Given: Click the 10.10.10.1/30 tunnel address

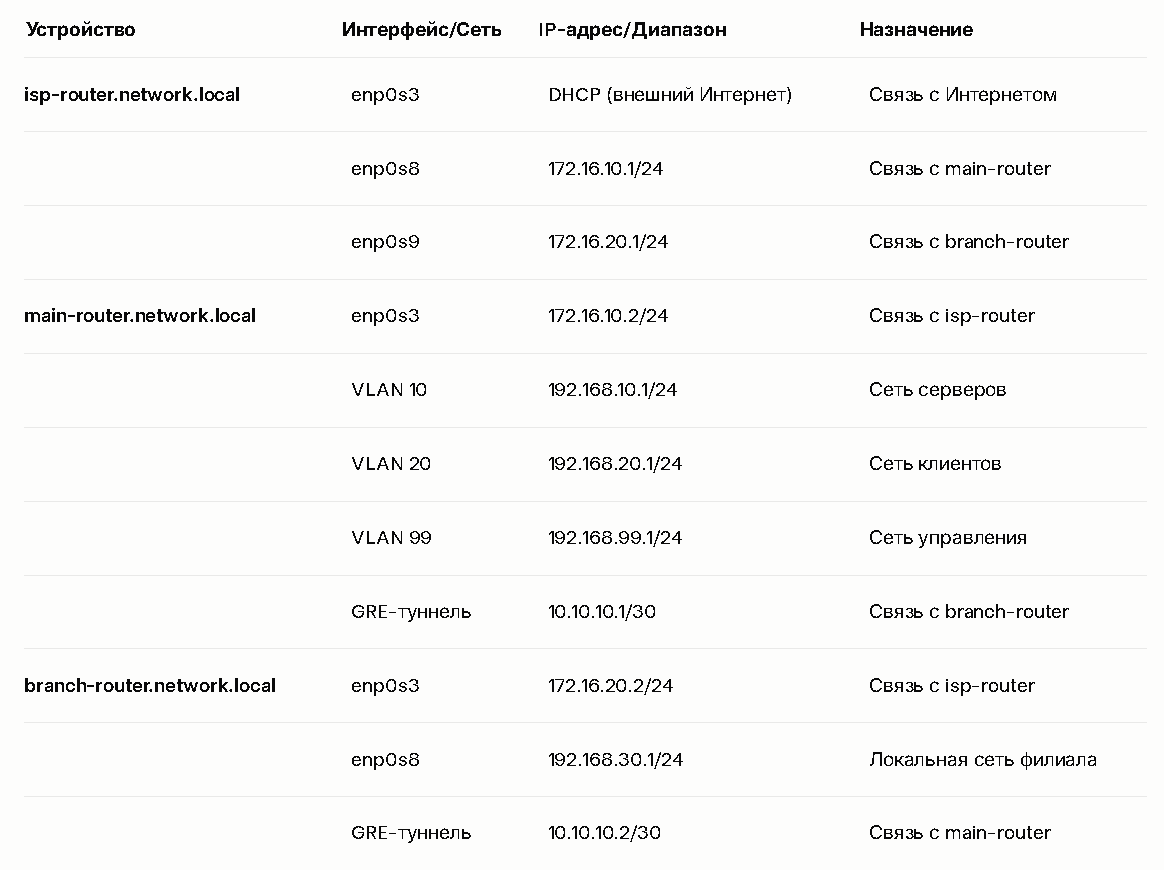Looking at the screenshot, I should (602, 612).
